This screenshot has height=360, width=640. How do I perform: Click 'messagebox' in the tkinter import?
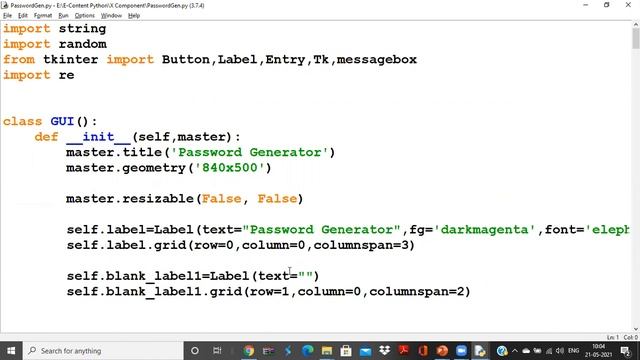[376, 60]
